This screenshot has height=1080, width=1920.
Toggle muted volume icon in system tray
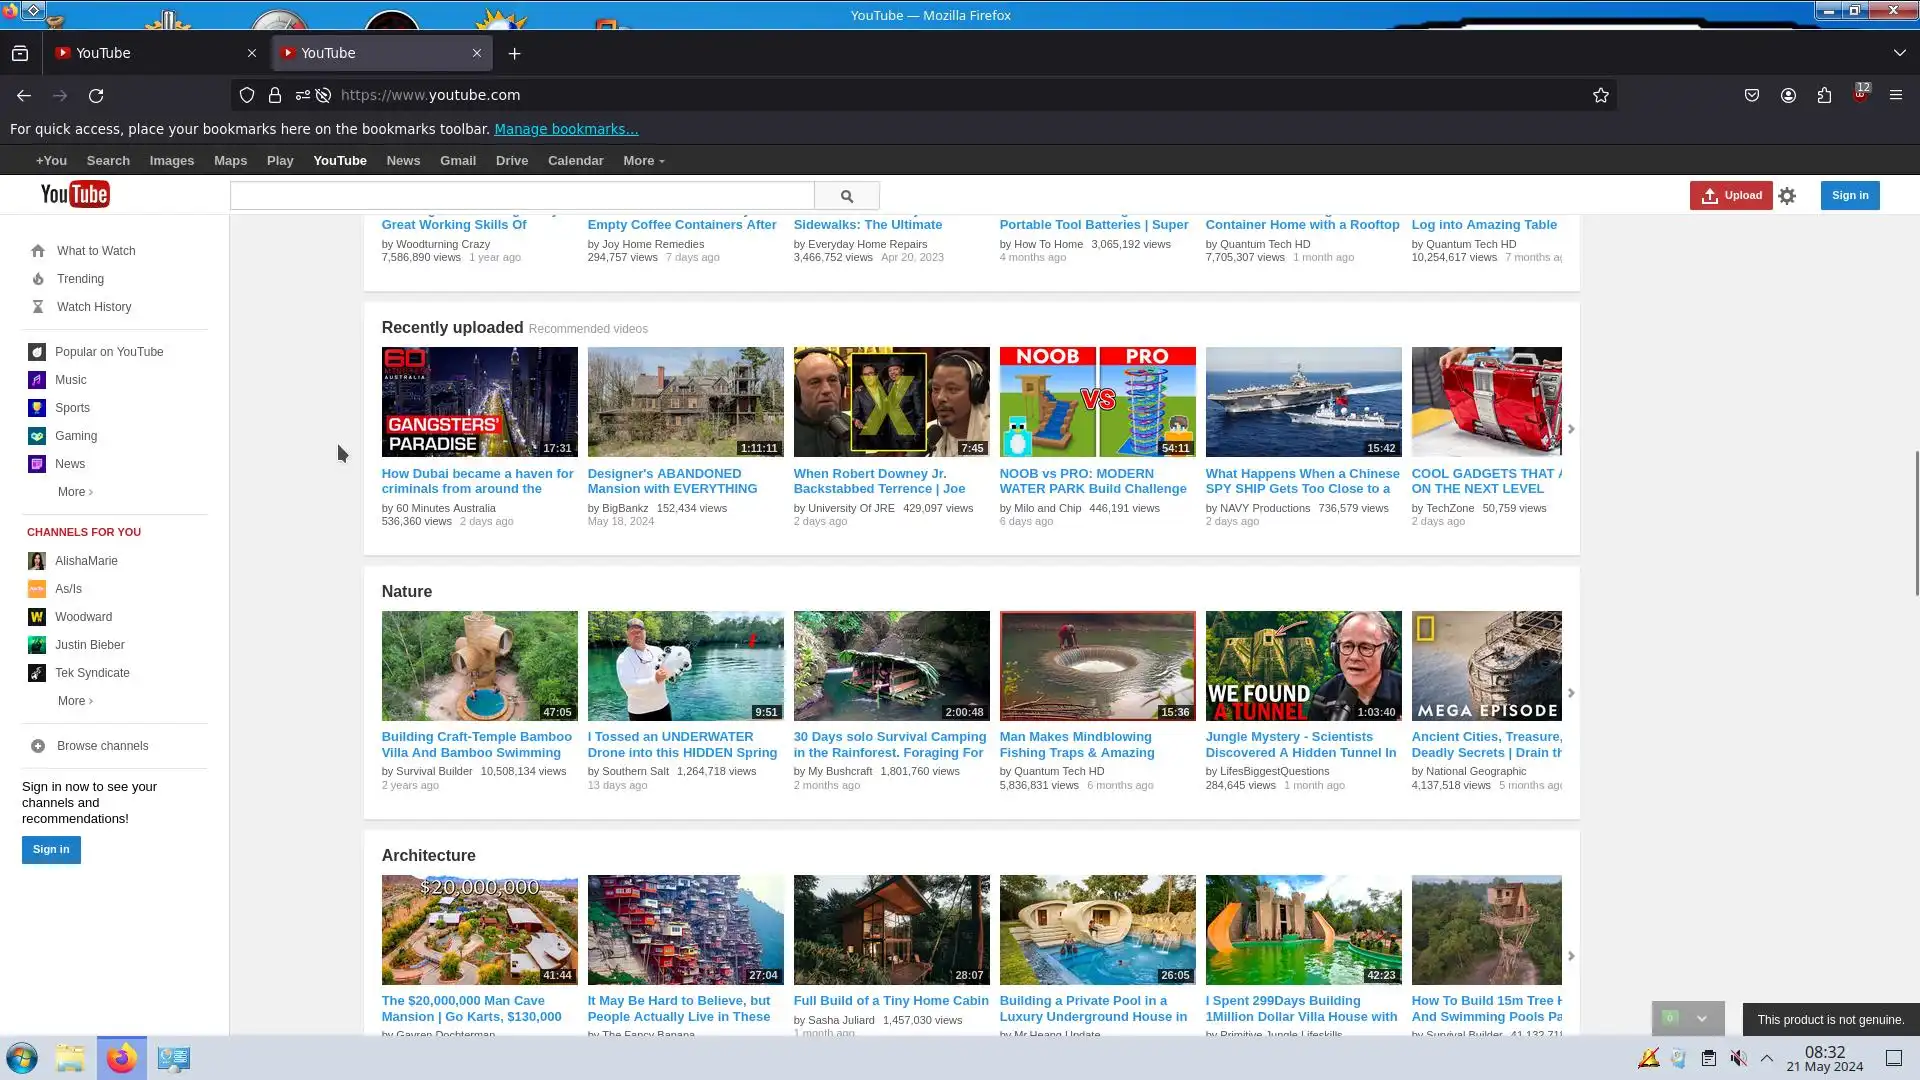point(1739,1058)
